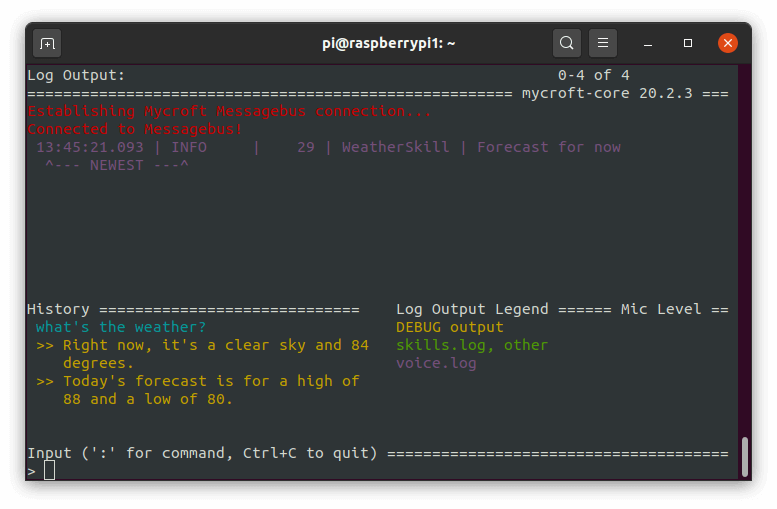Click the 'degrees.' continuation line
Image resolution: width=777 pixels, height=509 pixels.
pyautogui.click(x=98, y=363)
